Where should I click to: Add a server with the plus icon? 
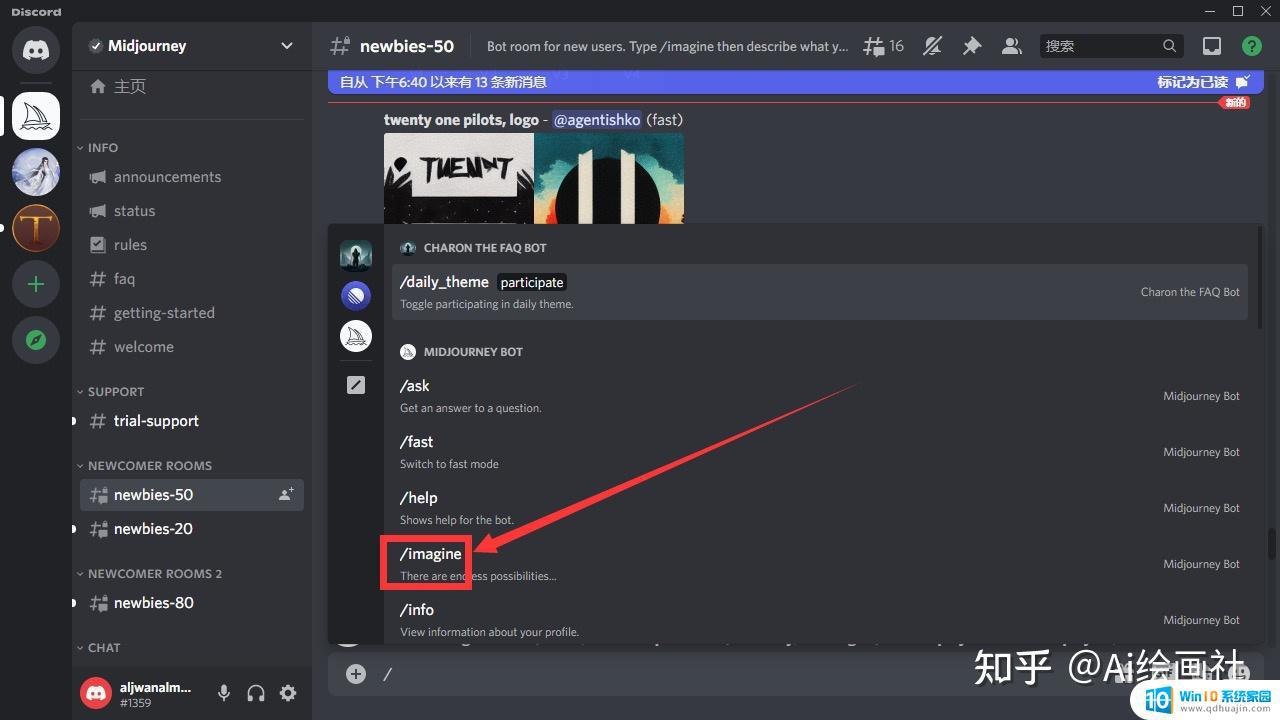(x=36, y=284)
